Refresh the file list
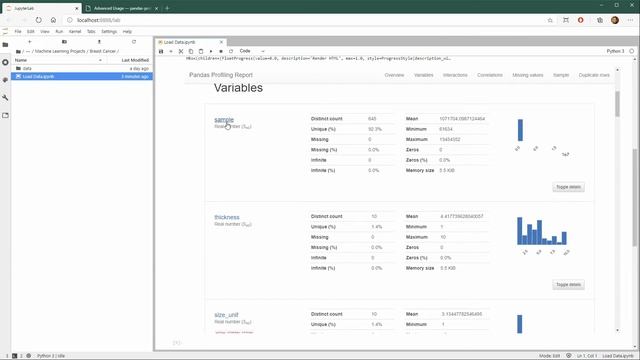This screenshot has height=360, width=640. [x=133, y=42]
